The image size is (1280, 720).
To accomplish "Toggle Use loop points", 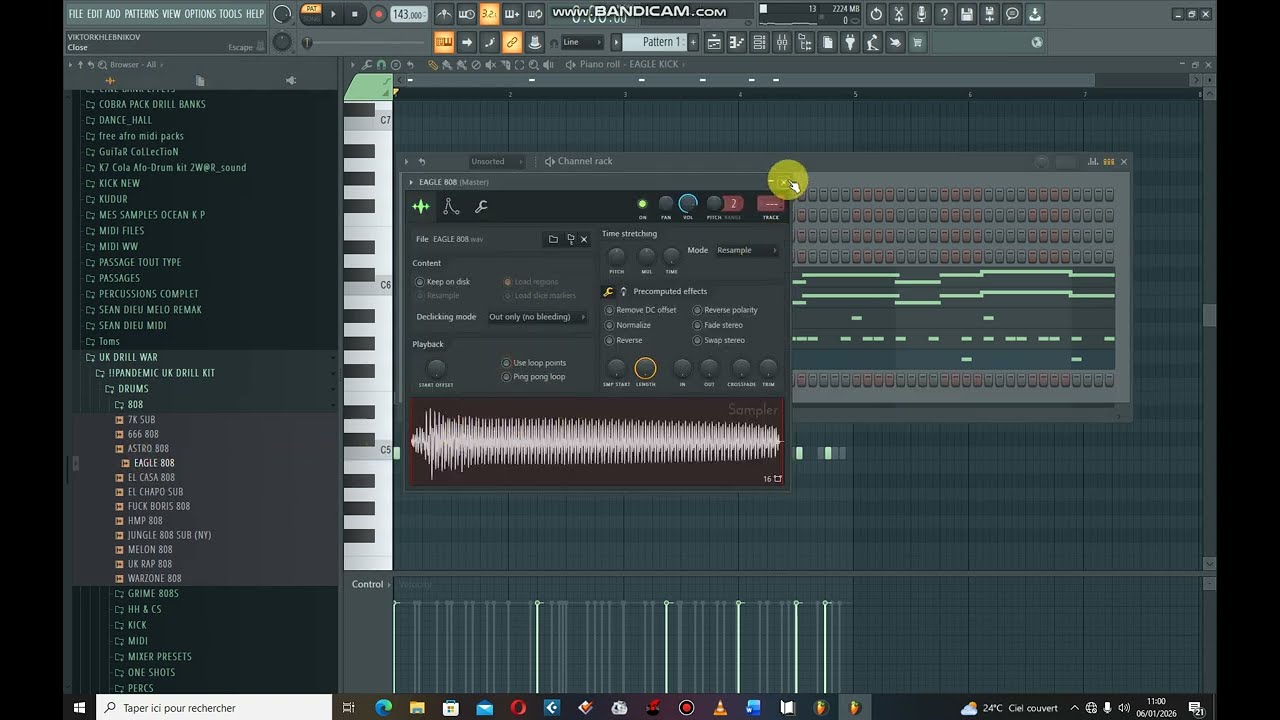I will click(x=534, y=363).
